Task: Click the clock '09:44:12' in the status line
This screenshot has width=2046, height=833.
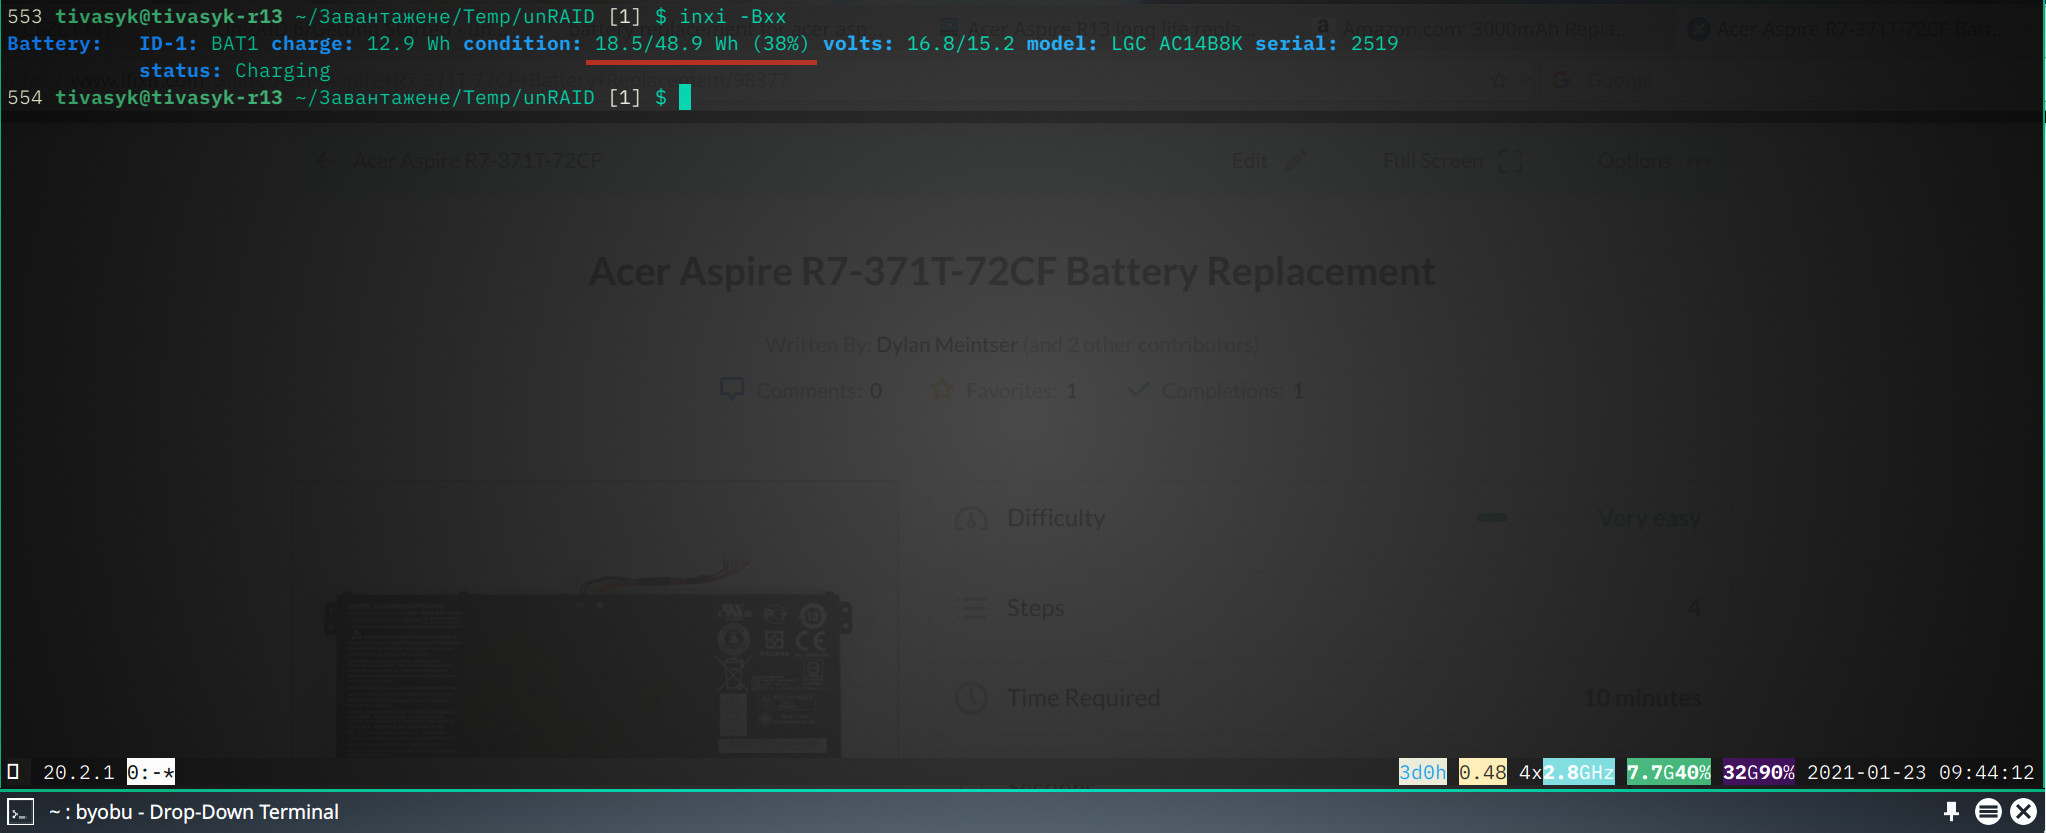Action: [1986, 772]
